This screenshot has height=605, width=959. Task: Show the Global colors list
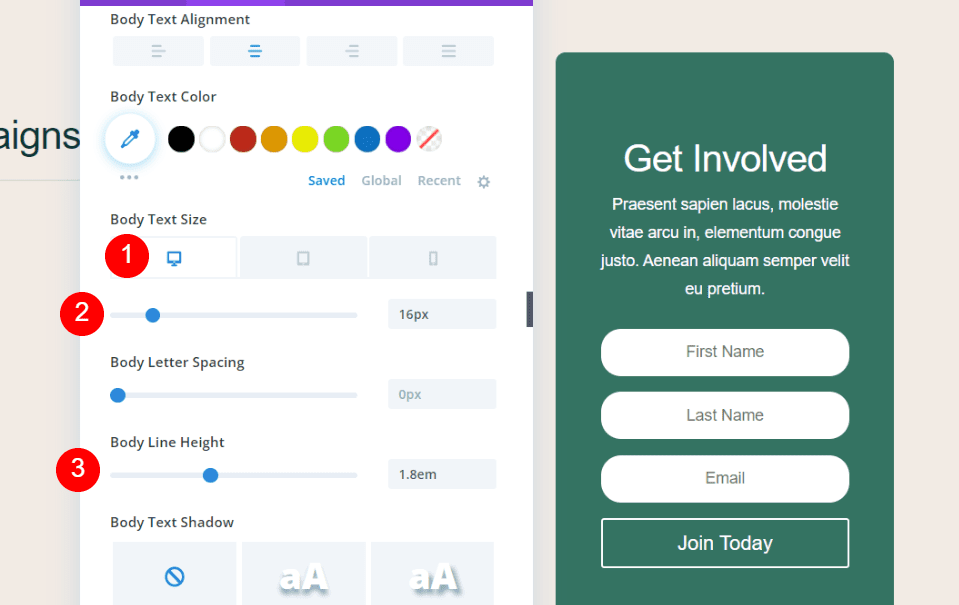click(381, 180)
